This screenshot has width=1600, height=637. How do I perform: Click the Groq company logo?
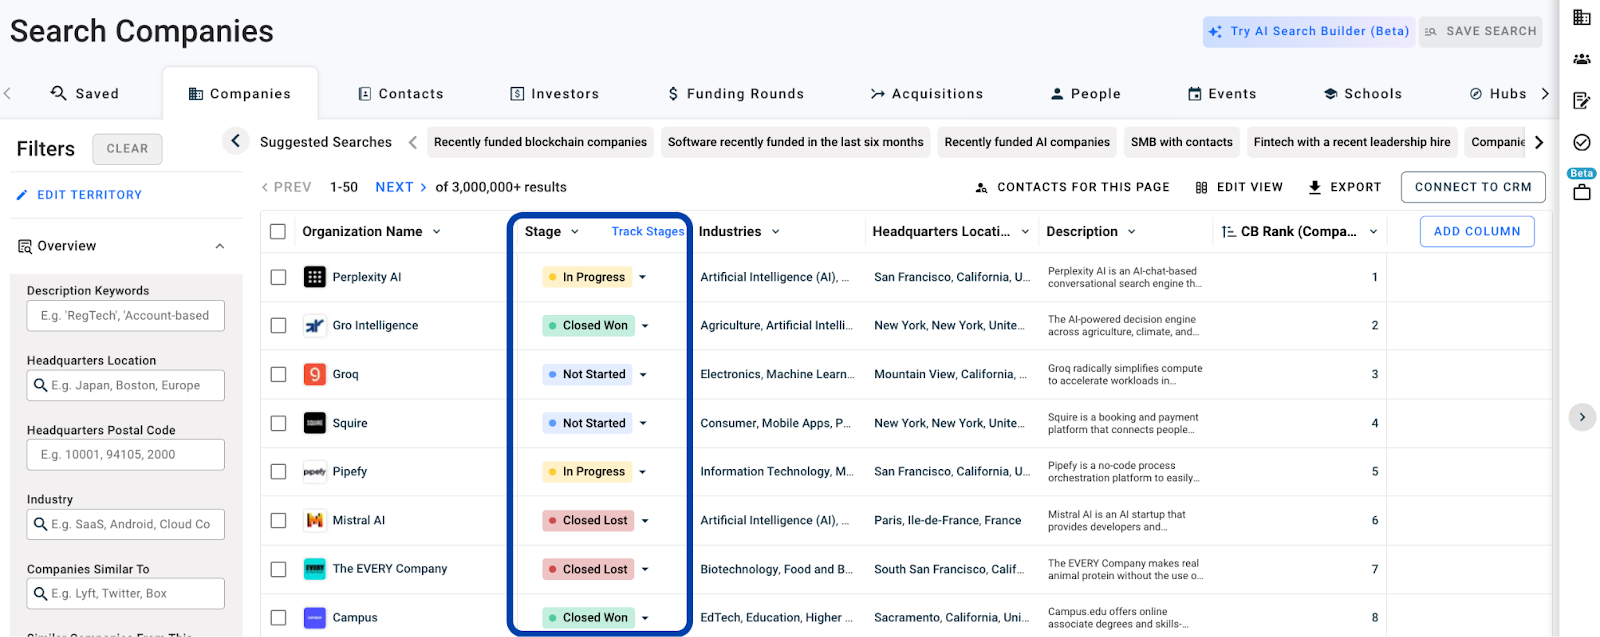pyautogui.click(x=315, y=374)
